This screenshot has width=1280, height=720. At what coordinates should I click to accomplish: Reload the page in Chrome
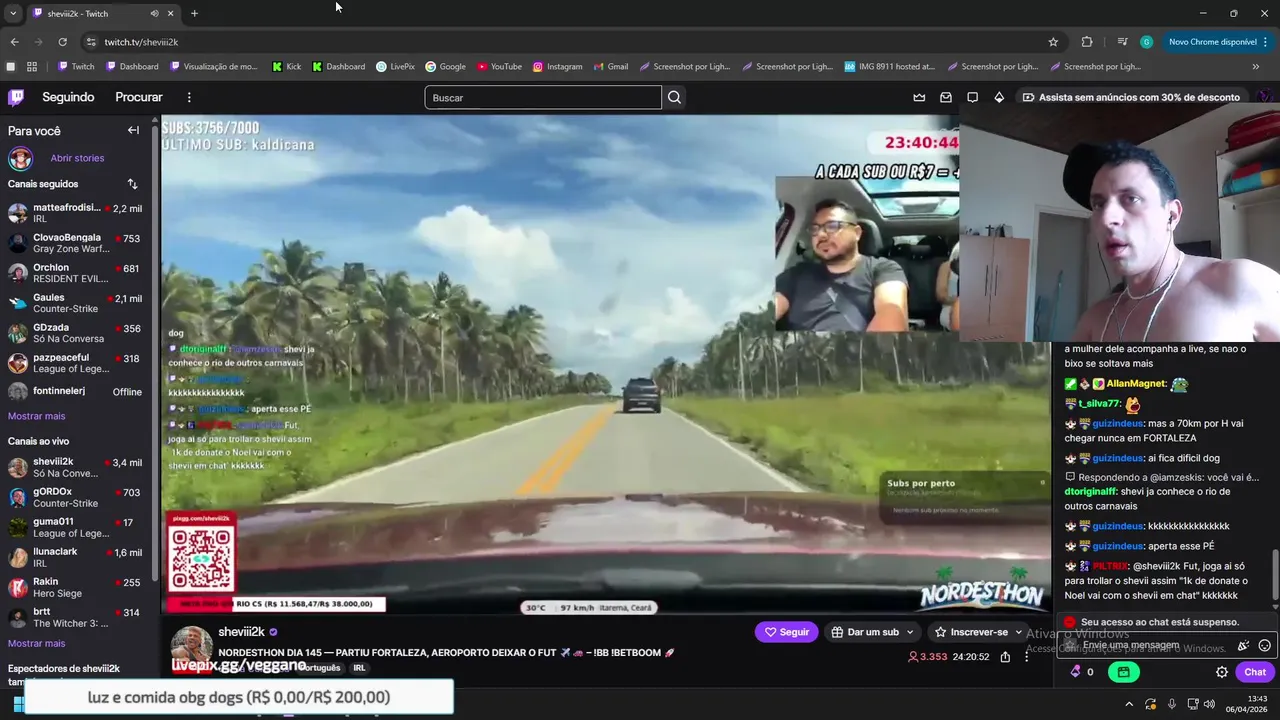62,42
